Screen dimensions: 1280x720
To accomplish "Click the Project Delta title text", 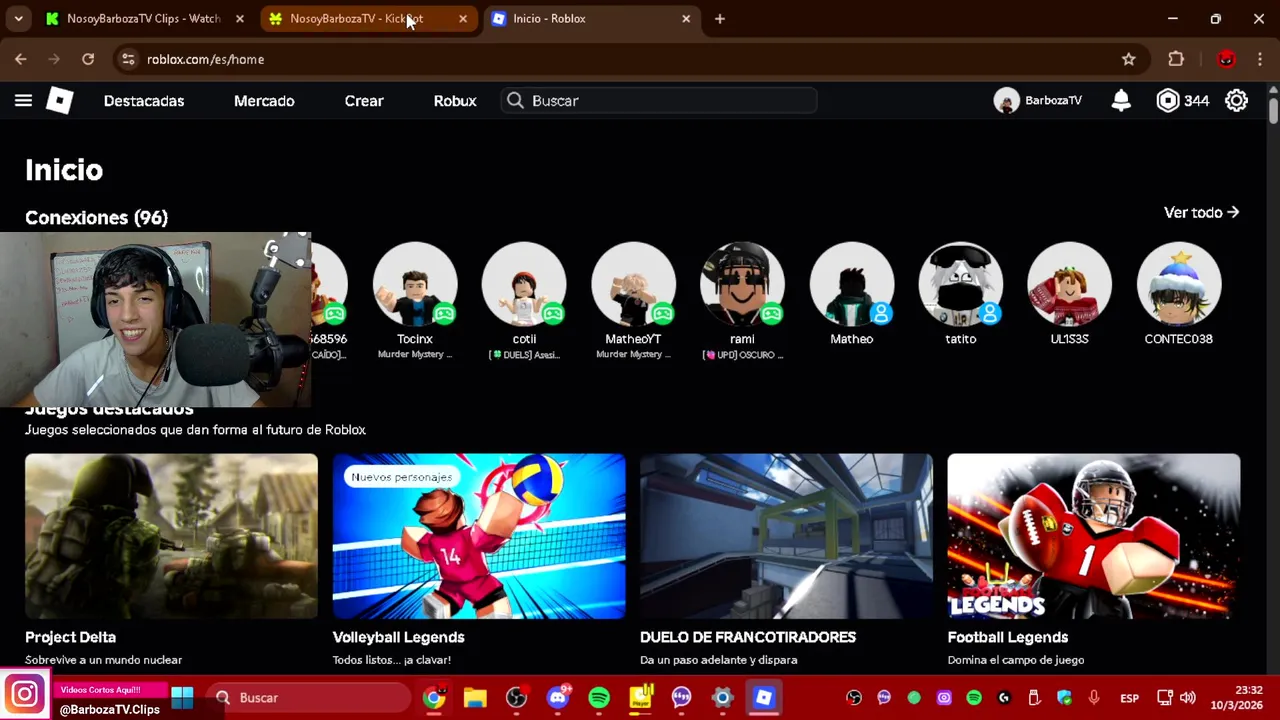I will point(70,637).
